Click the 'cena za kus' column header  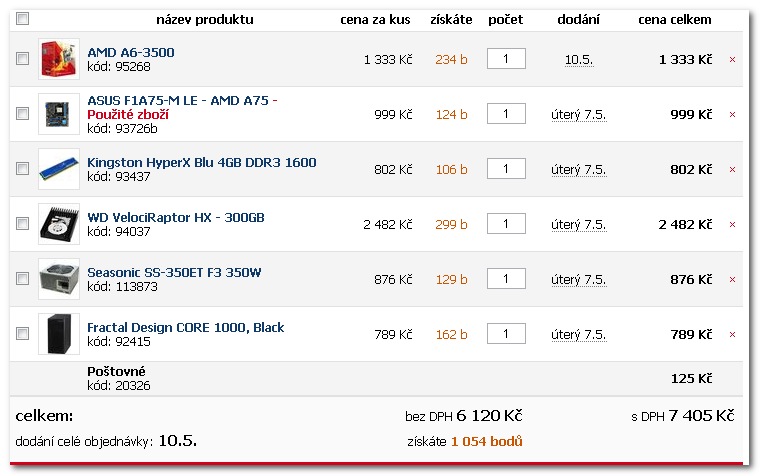[375, 20]
